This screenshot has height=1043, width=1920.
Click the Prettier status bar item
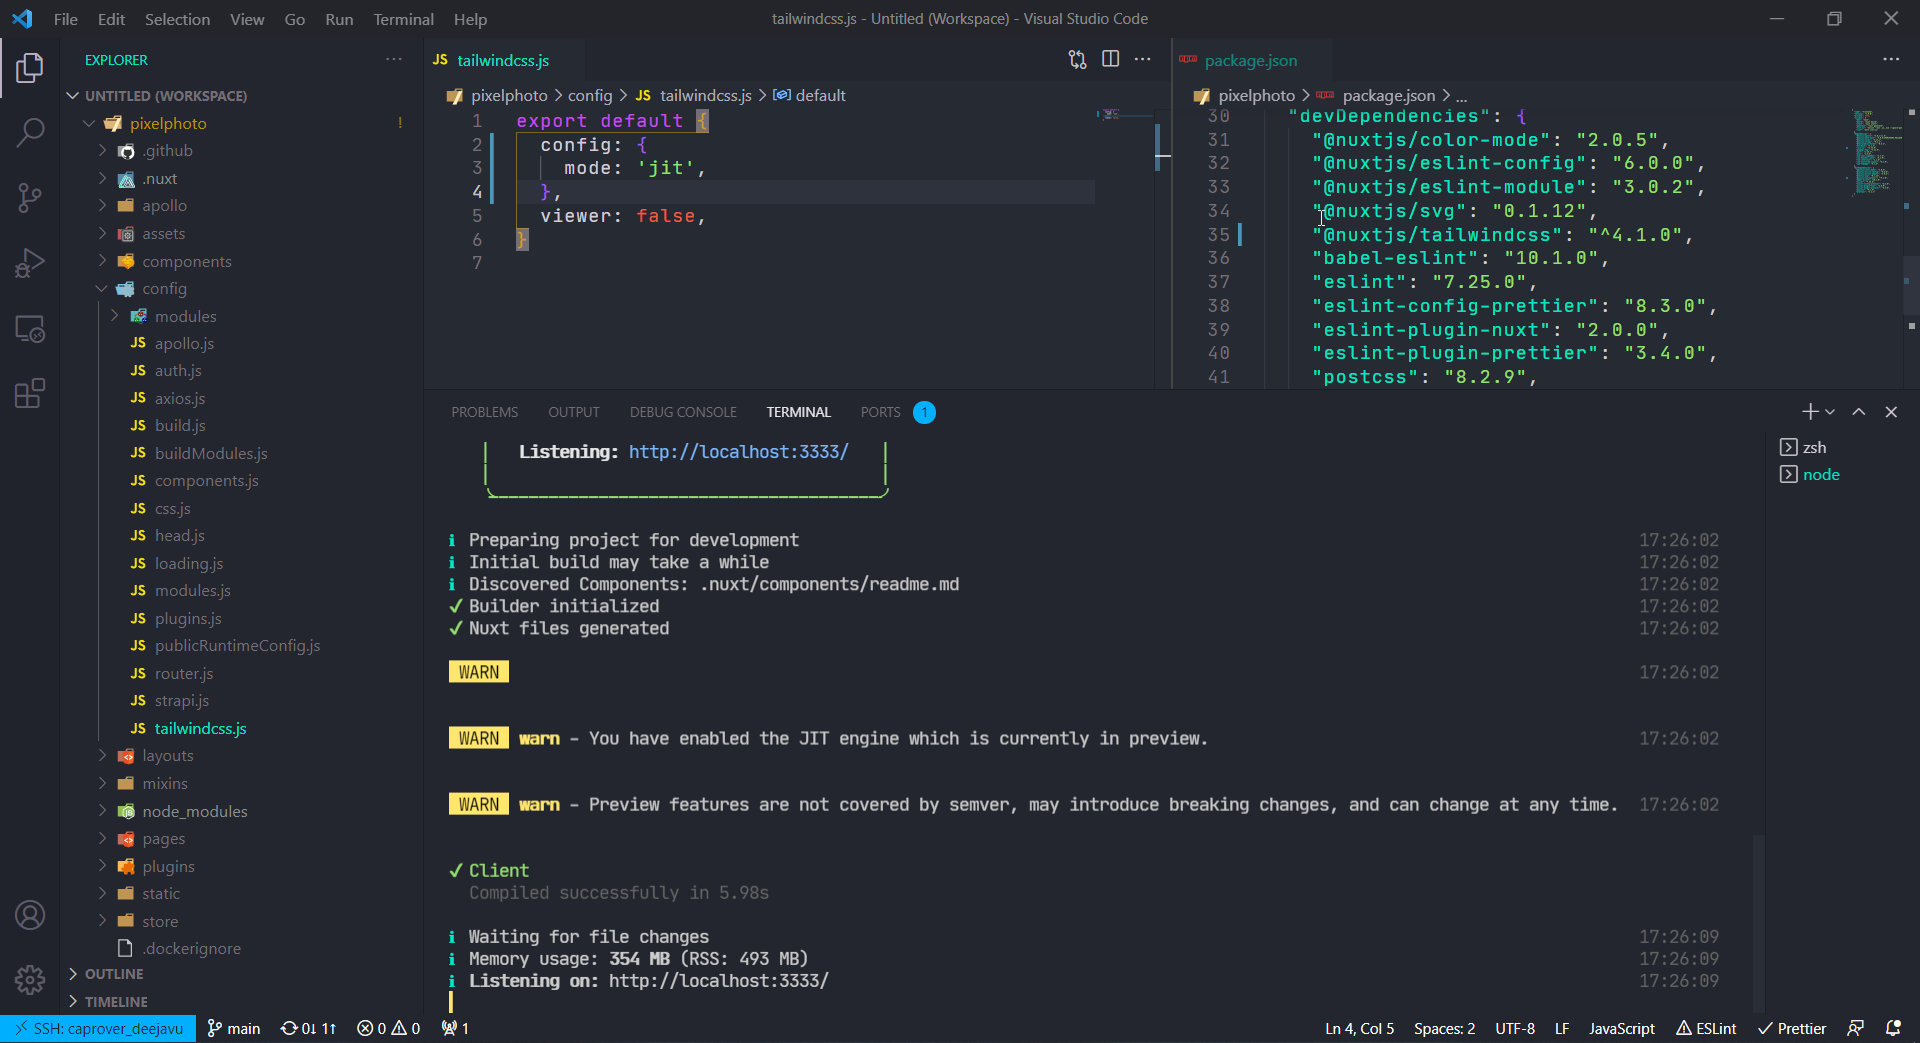click(1791, 1028)
